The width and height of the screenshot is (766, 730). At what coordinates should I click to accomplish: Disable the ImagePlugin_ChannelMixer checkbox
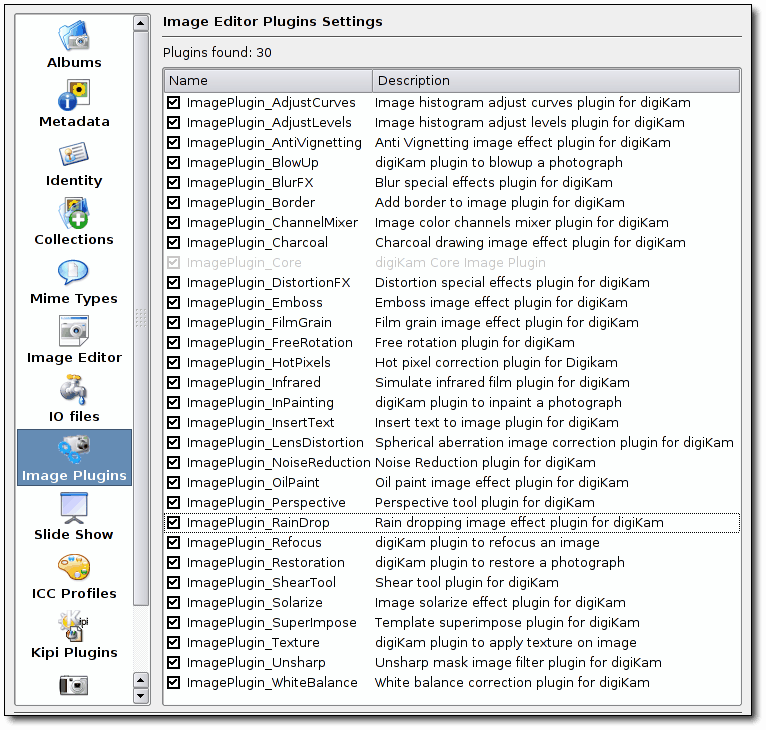(173, 222)
